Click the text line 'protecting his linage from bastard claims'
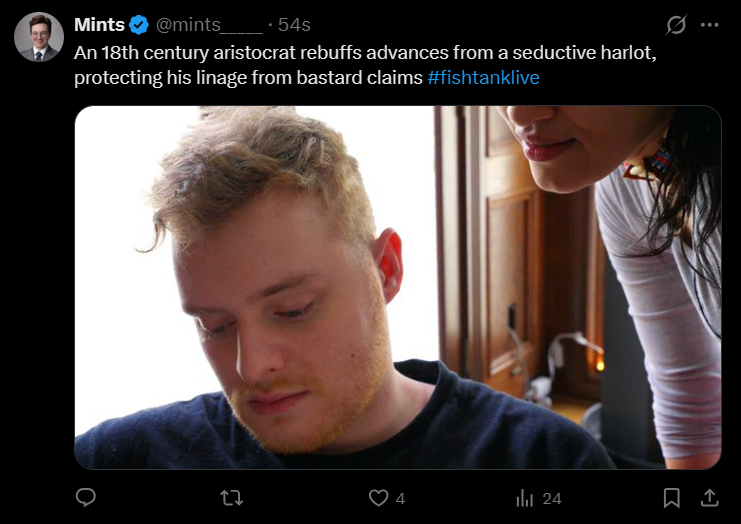The width and height of the screenshot is (741, 524). [x=248, y=77]
